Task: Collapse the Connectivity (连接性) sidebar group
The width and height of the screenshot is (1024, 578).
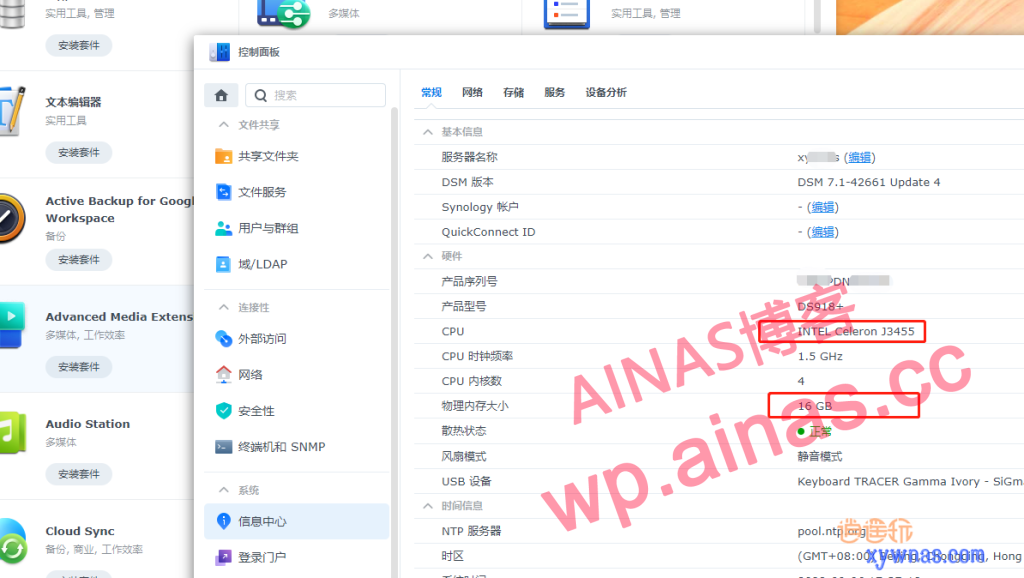Action: click(x=224, y=307)
